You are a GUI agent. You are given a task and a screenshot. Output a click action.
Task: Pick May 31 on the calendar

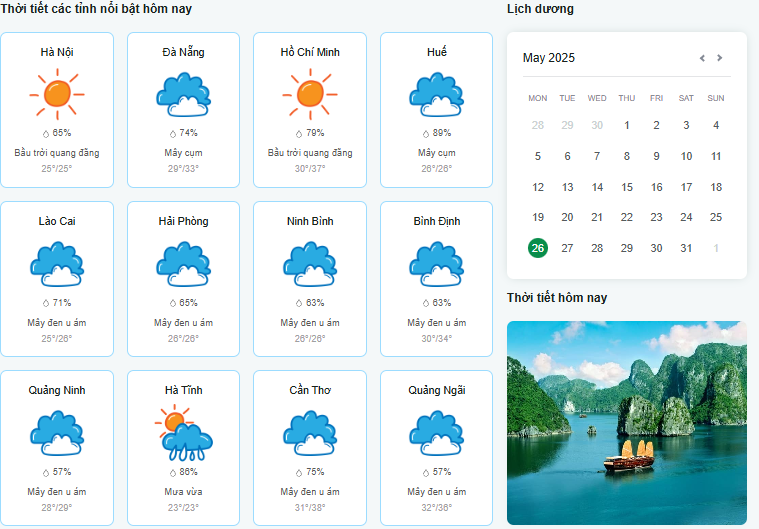pyautogui.click(x=686, y=248)
